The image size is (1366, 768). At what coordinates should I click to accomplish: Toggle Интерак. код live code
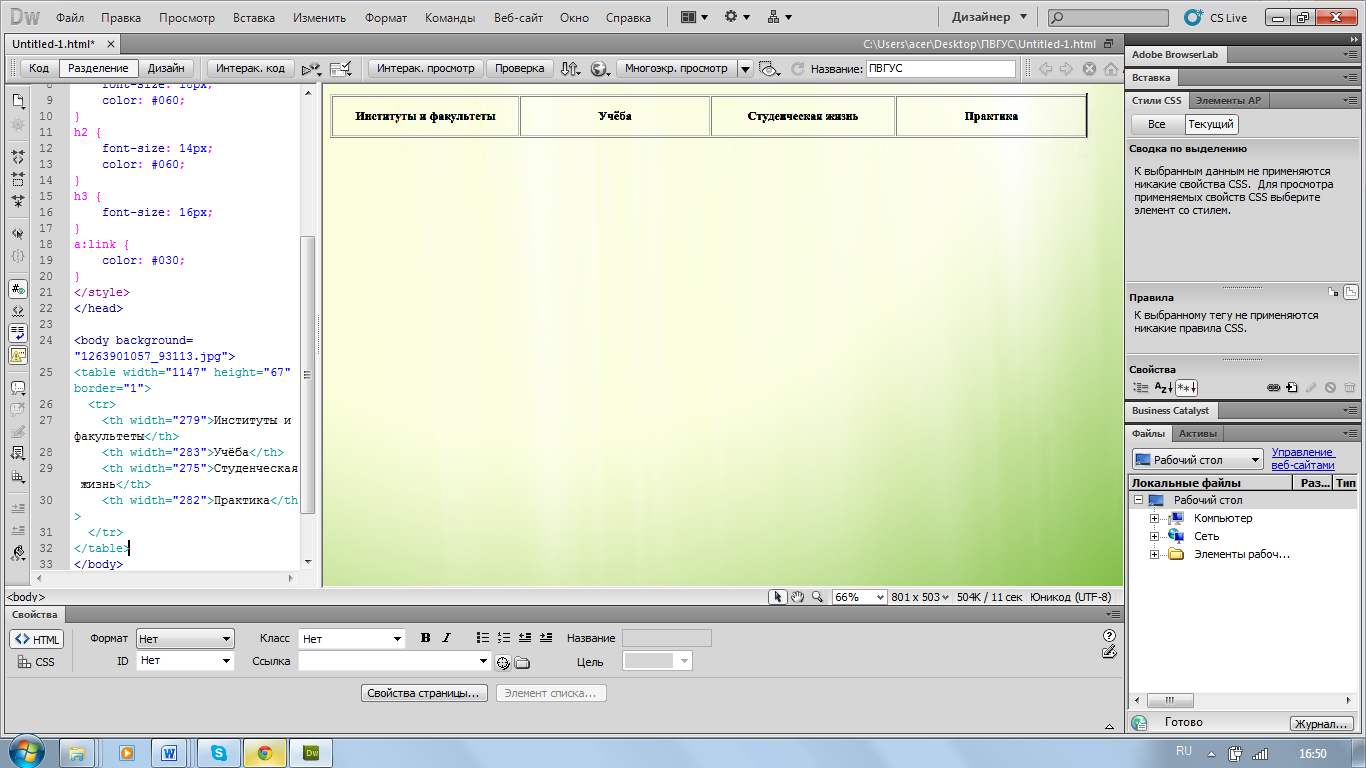coord(251,69)
